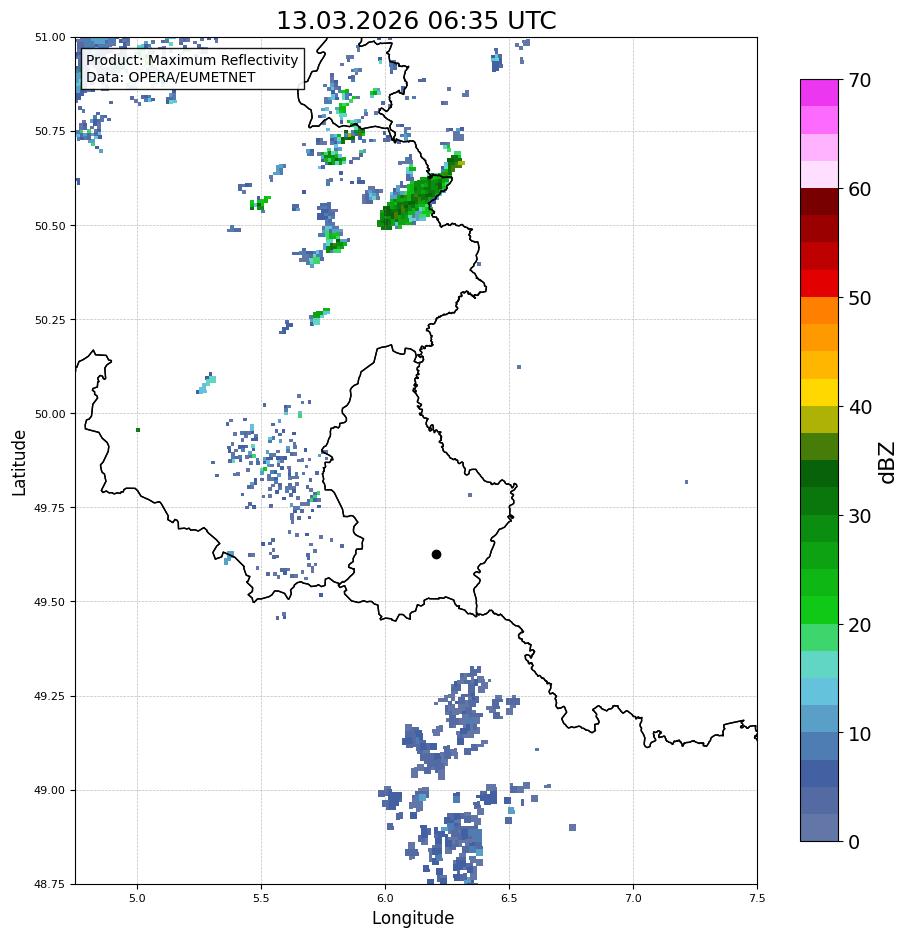Screen dimensions: 908x937
Task: Click the magenta top colorbar segment
Action: [x=820, y=93]
